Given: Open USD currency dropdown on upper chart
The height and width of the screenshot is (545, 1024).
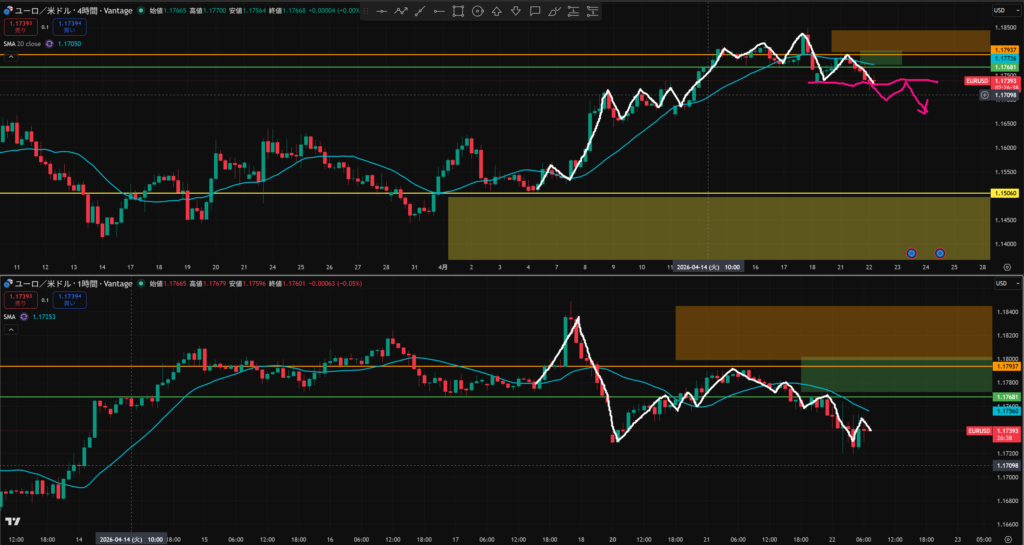Looking at the screenshot, I should click(1000, 10).
